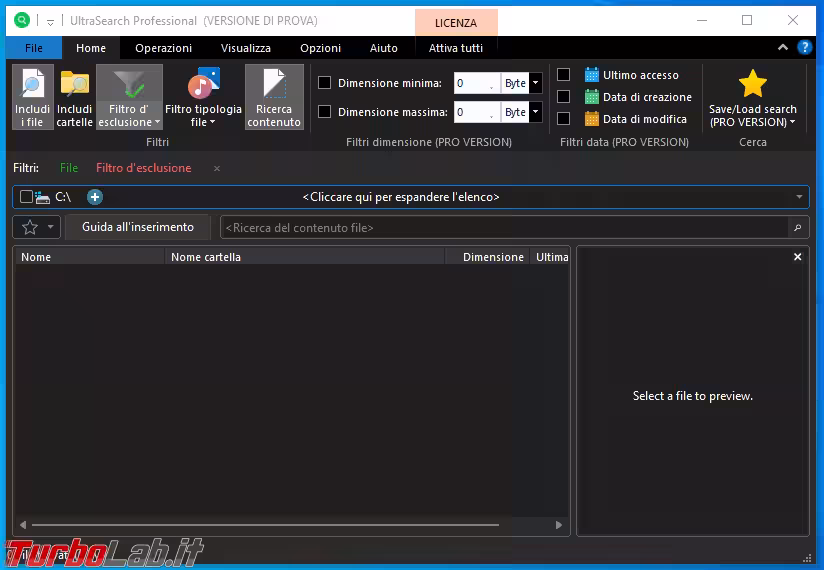Check the Ultimo accesso checkbox
This screenshot has width=824, height=570.
click(563, 75)
